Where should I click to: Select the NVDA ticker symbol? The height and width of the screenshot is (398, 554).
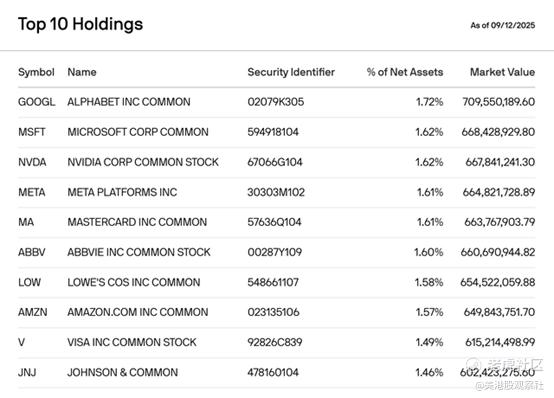pyautogui.click(x=32, y=162)
